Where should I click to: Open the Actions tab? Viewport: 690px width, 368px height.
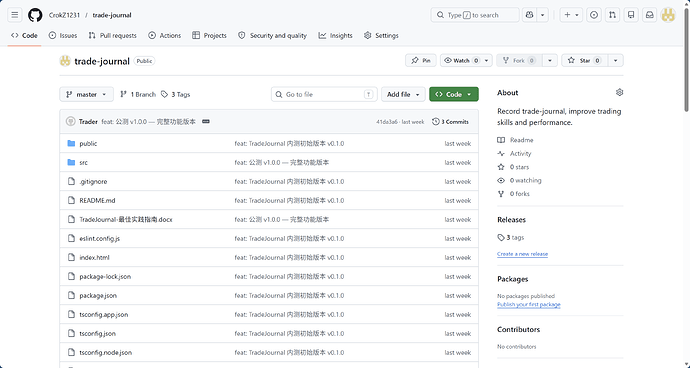click(x=165, y=36)
